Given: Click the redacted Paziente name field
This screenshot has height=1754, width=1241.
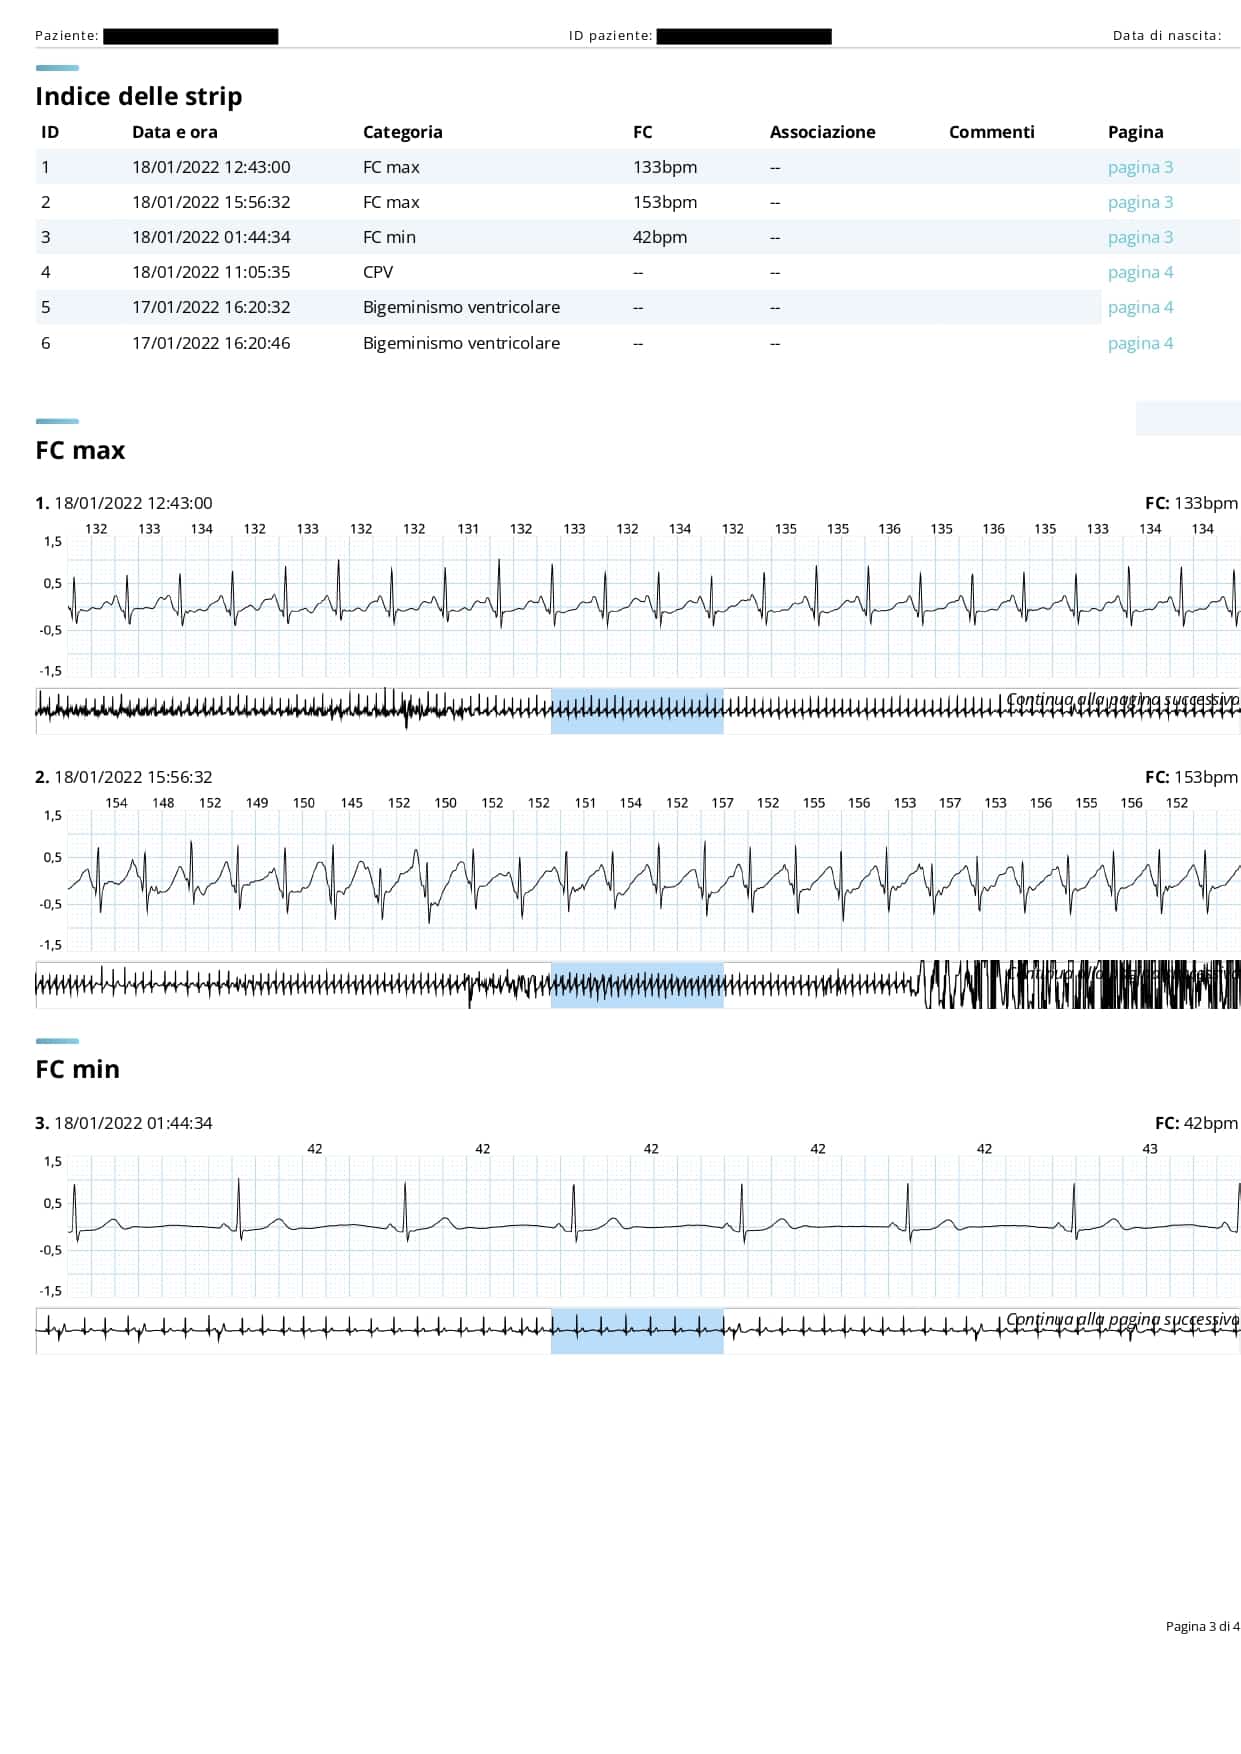Looking at the screenshot, I should (x=190, y=36).
